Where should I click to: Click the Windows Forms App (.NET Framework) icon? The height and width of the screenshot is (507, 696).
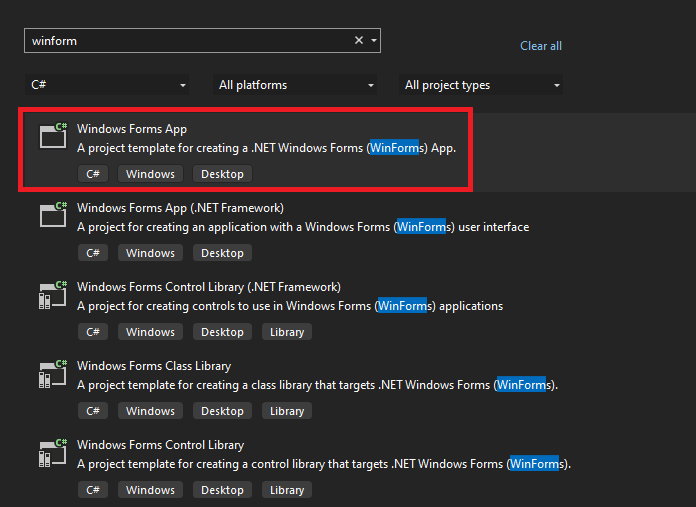point(53,214)
